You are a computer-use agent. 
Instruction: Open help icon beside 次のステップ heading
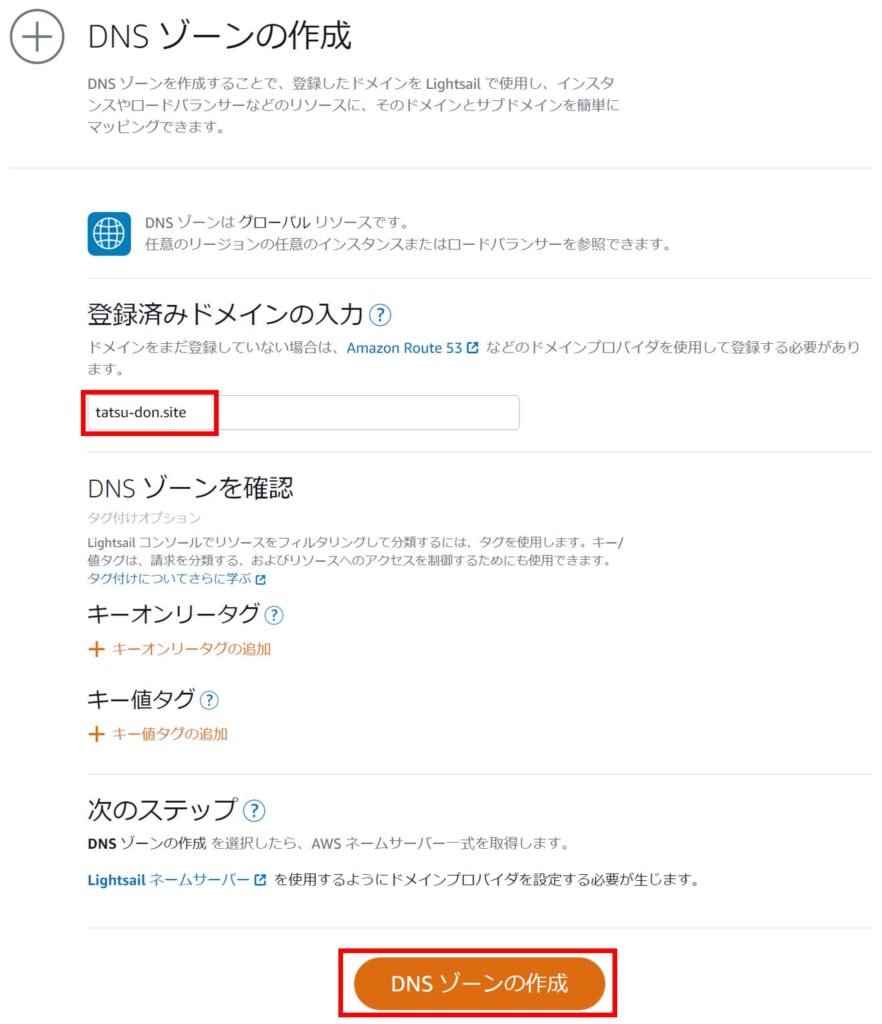(x=255, y=810)
